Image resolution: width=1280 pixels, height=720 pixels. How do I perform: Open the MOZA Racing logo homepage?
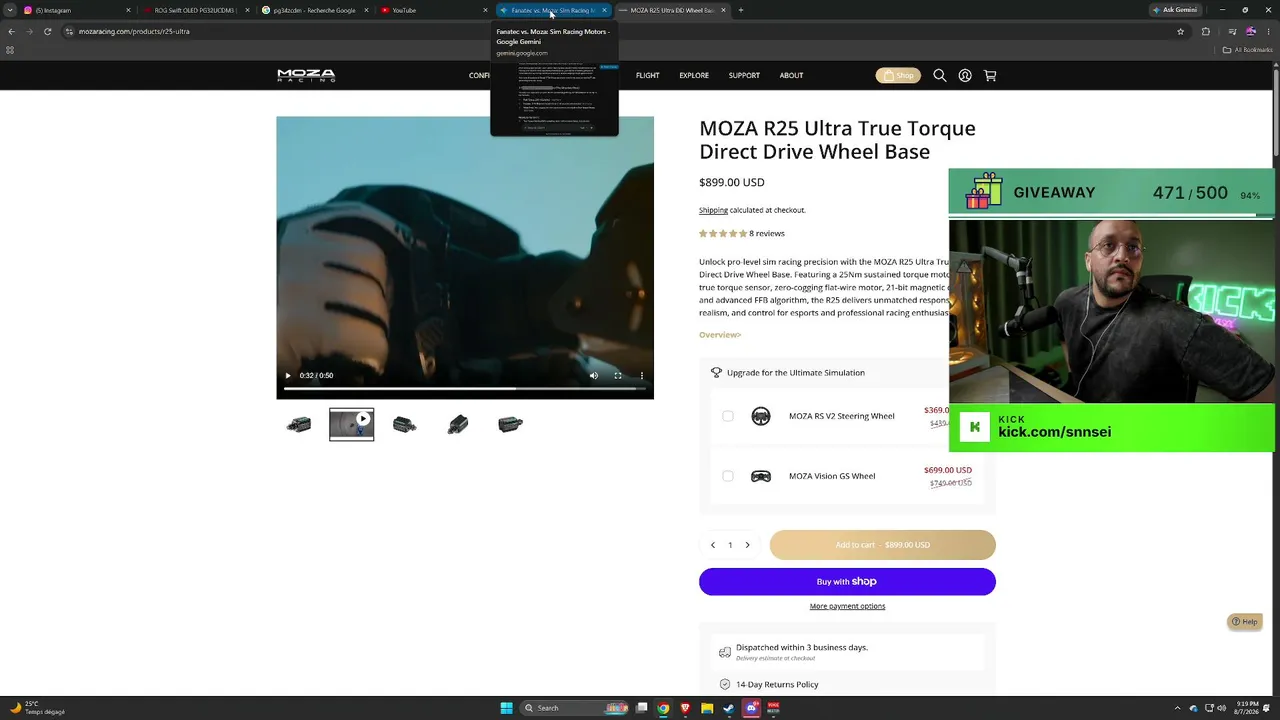click(306, 75)
